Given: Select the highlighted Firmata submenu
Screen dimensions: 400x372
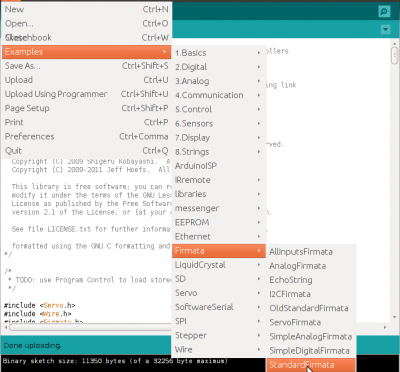Looking at the screenshot, I should pyautogui.click(x=219, y=251).
